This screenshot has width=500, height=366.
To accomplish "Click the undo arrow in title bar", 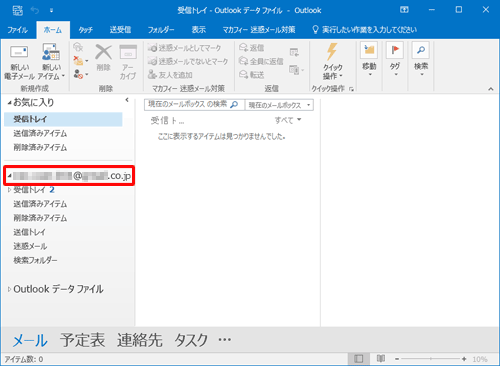I will (35, 10).
